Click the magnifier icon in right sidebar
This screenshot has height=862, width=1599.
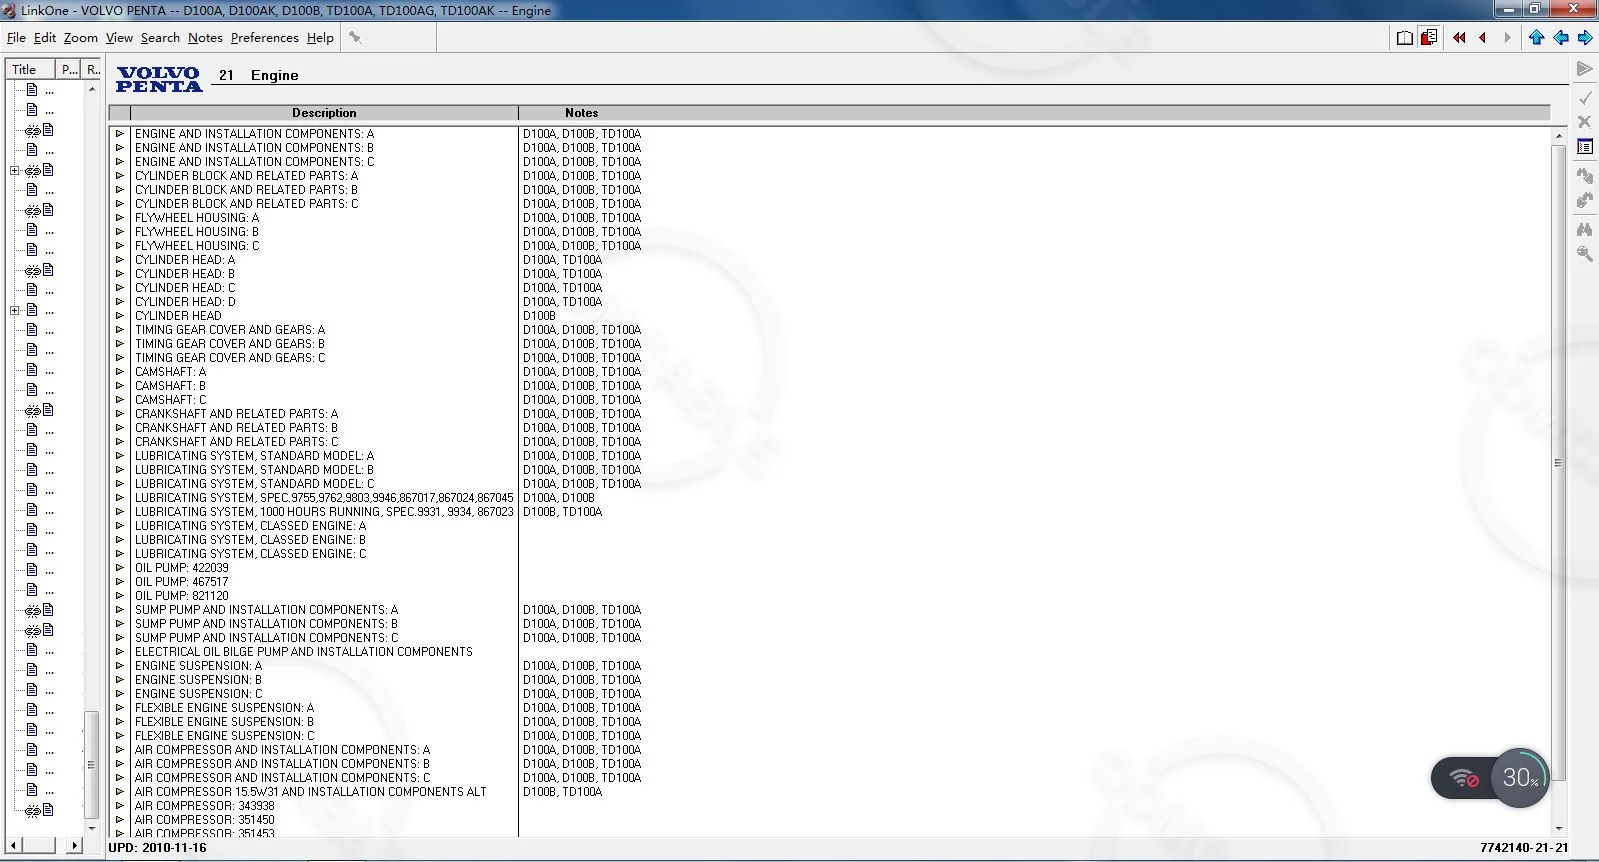(1585, 254)
